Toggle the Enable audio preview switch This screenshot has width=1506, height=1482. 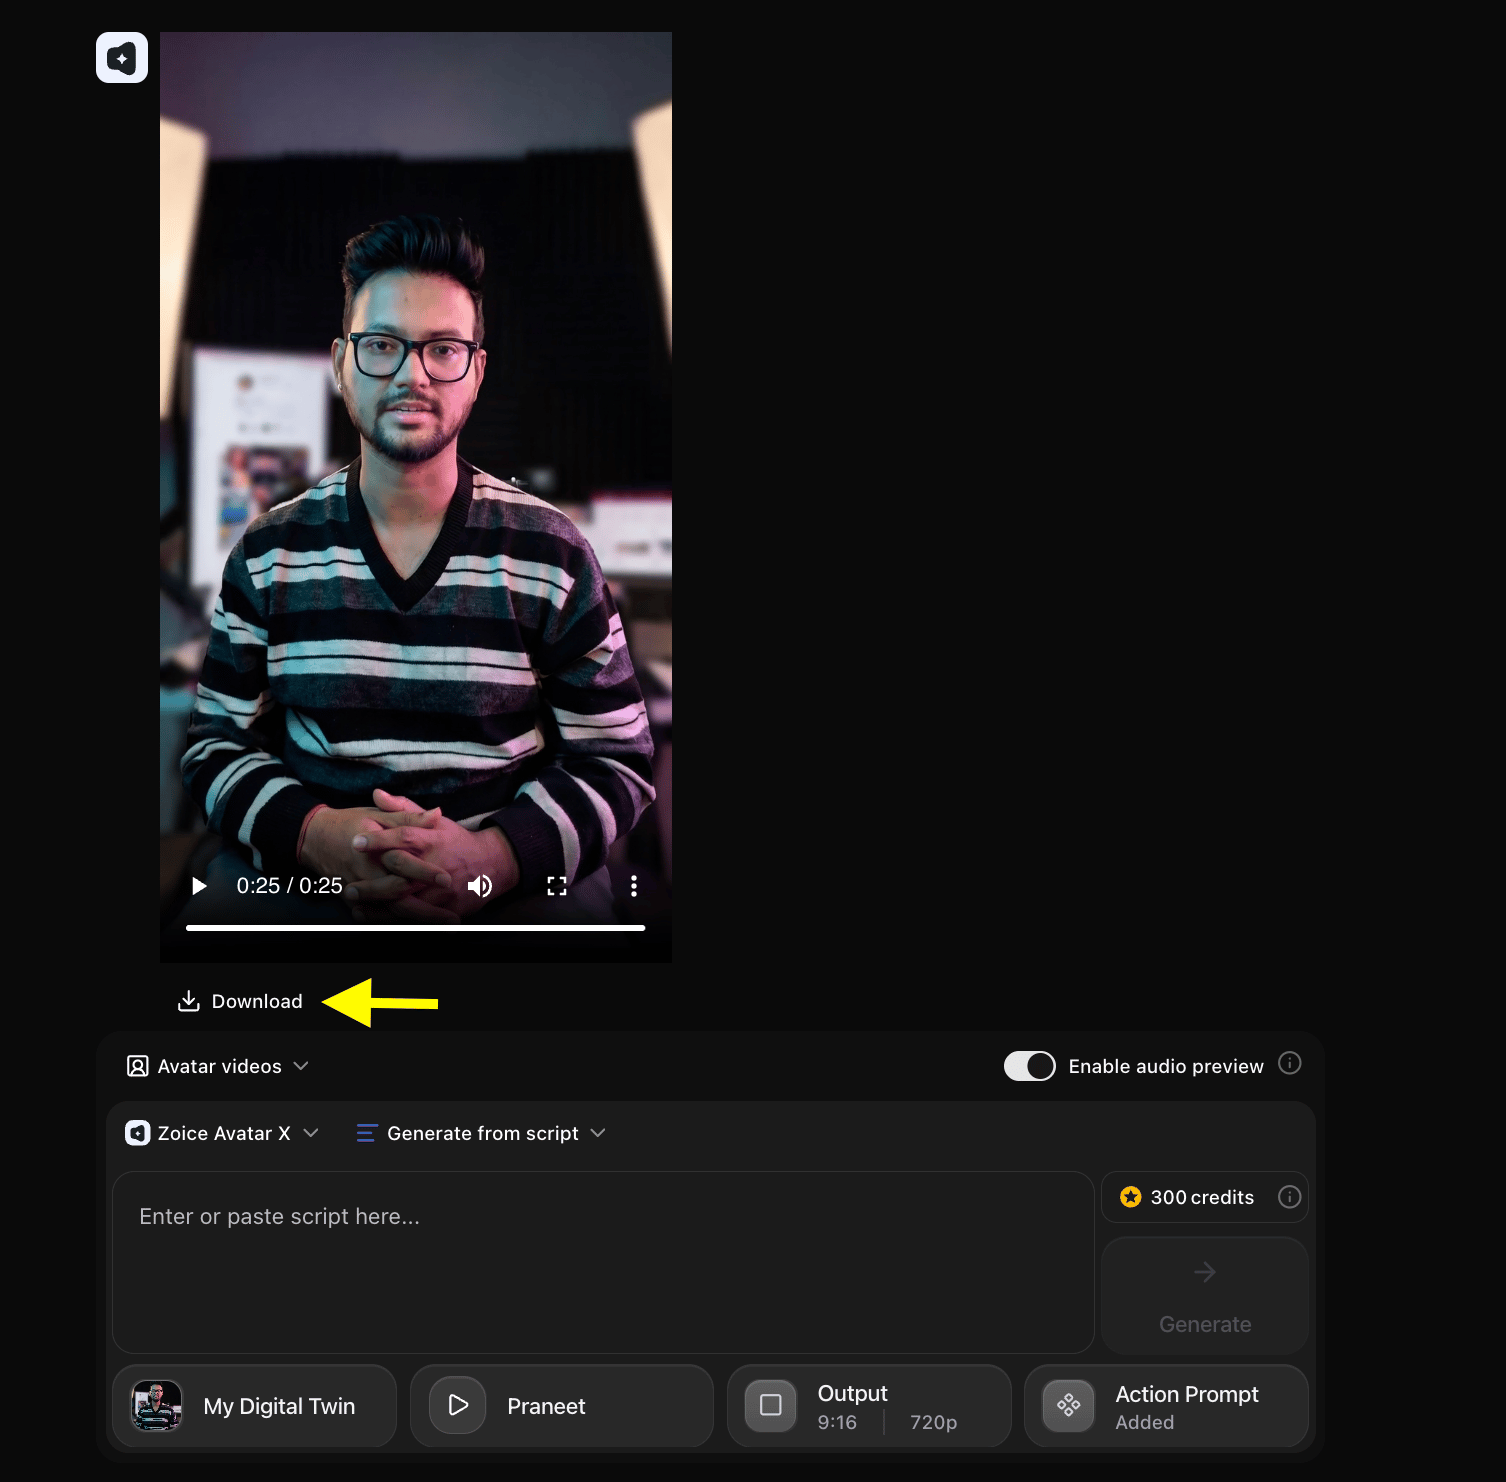(x=1030, y=1066)
